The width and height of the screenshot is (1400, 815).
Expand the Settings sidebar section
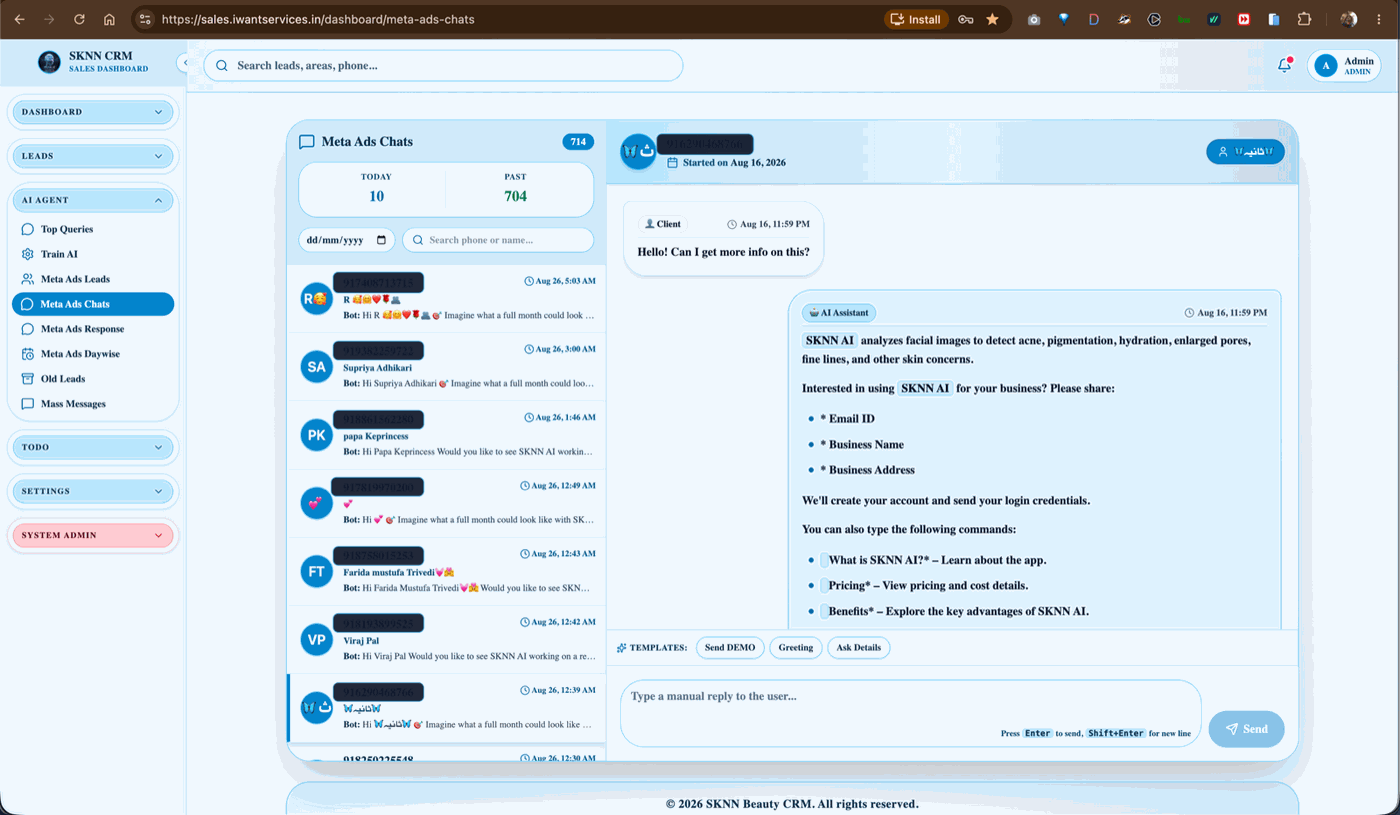click(x=92, y=491)
